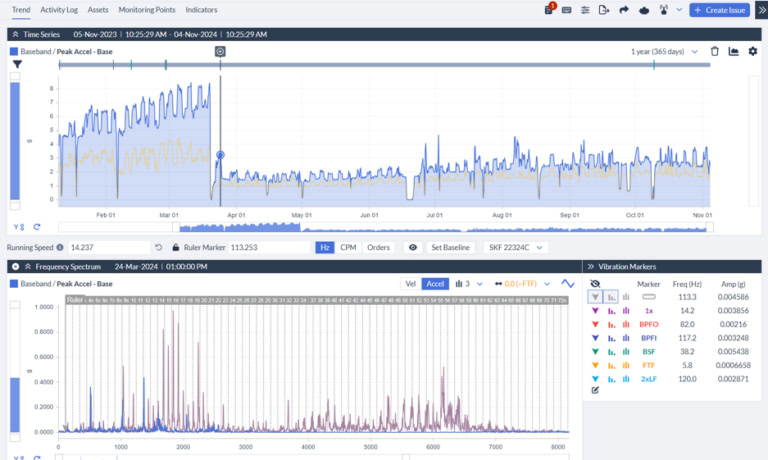
Task: Open the notifications icon with red badge
Action: pyautogui.click(x=549, y=9)
